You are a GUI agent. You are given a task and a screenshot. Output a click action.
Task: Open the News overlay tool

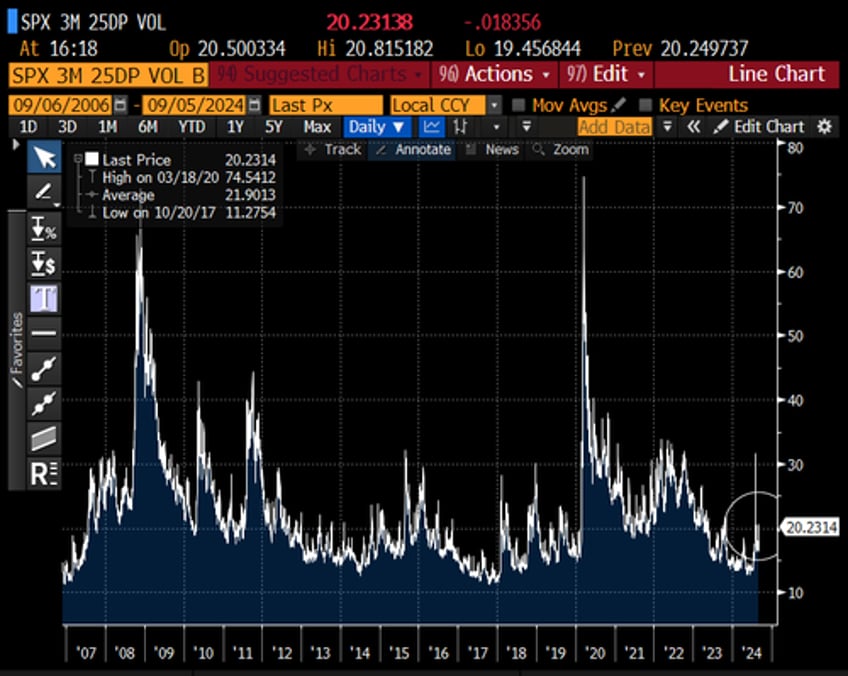click(493, 149)
